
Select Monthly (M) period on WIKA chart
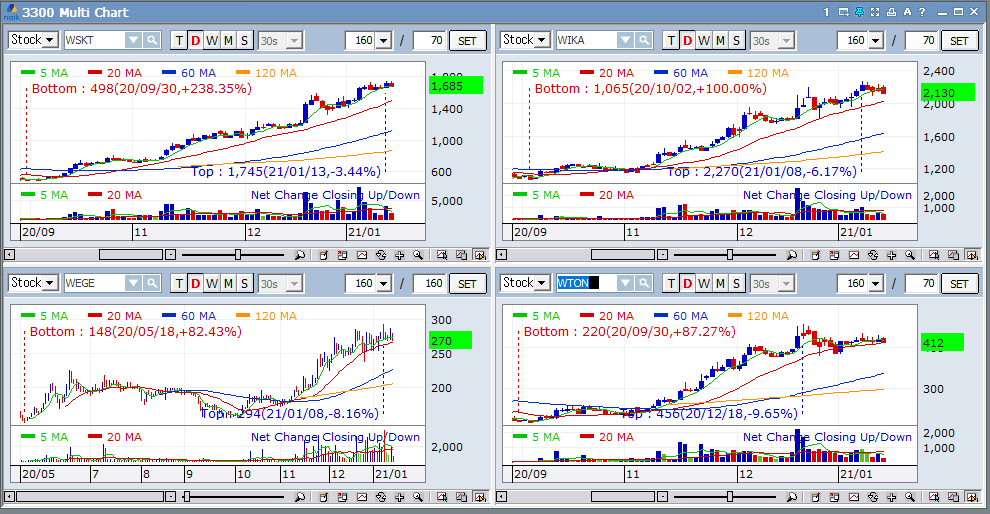pyautogui.click(x=720, y=40)
